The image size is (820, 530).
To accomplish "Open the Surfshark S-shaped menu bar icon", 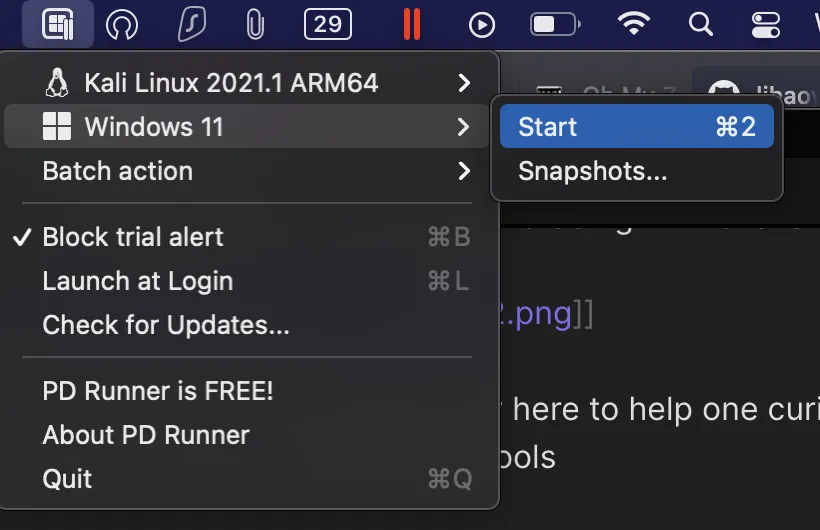I will (x=192, y=25).
